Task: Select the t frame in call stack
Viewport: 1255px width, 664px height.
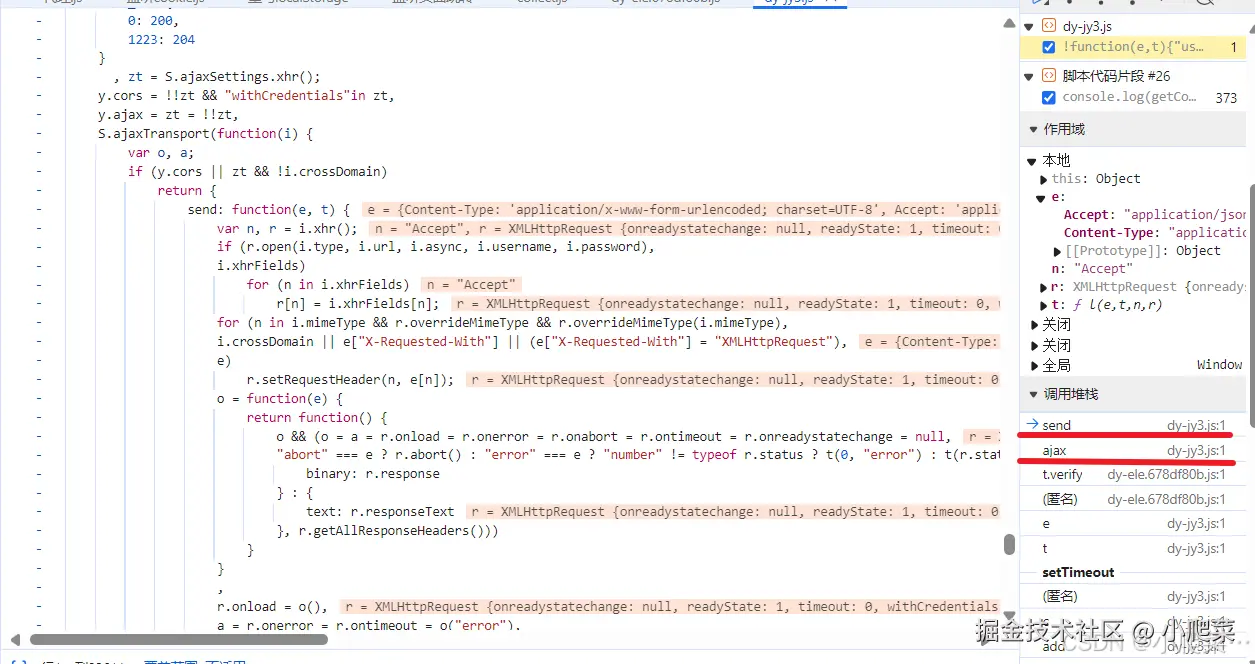Action: click(x=1133, y=548)
